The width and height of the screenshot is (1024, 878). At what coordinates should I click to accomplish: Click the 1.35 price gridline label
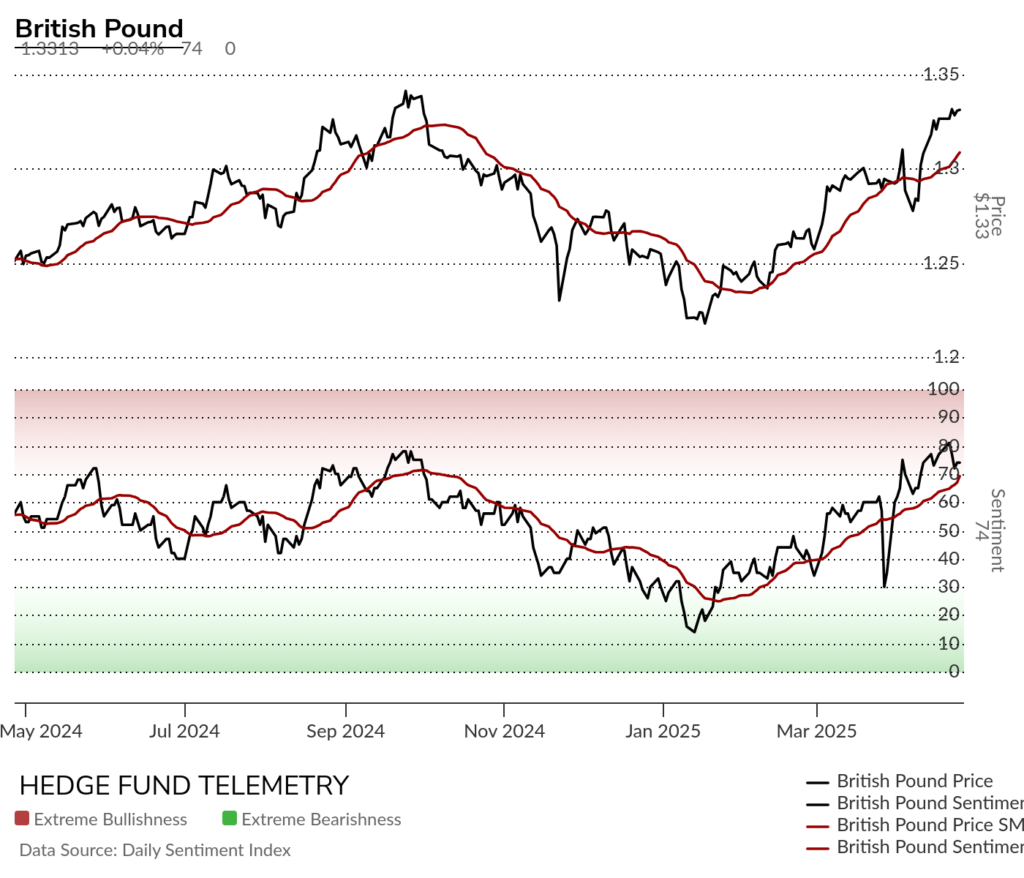click(x=941, y=74)
